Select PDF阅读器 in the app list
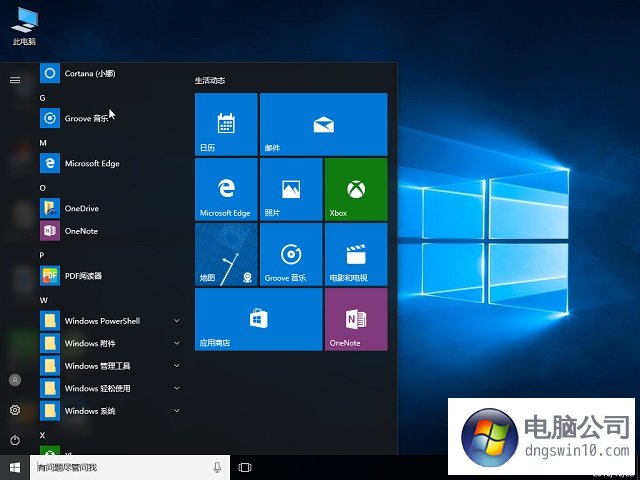This screenshot has height=480, width=640. coord(83,276)
